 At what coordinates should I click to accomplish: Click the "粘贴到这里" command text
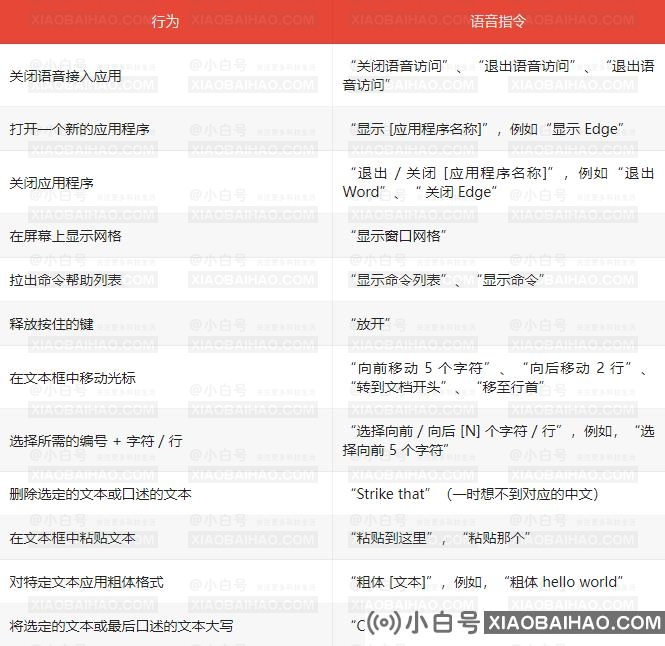pos(391,538)
